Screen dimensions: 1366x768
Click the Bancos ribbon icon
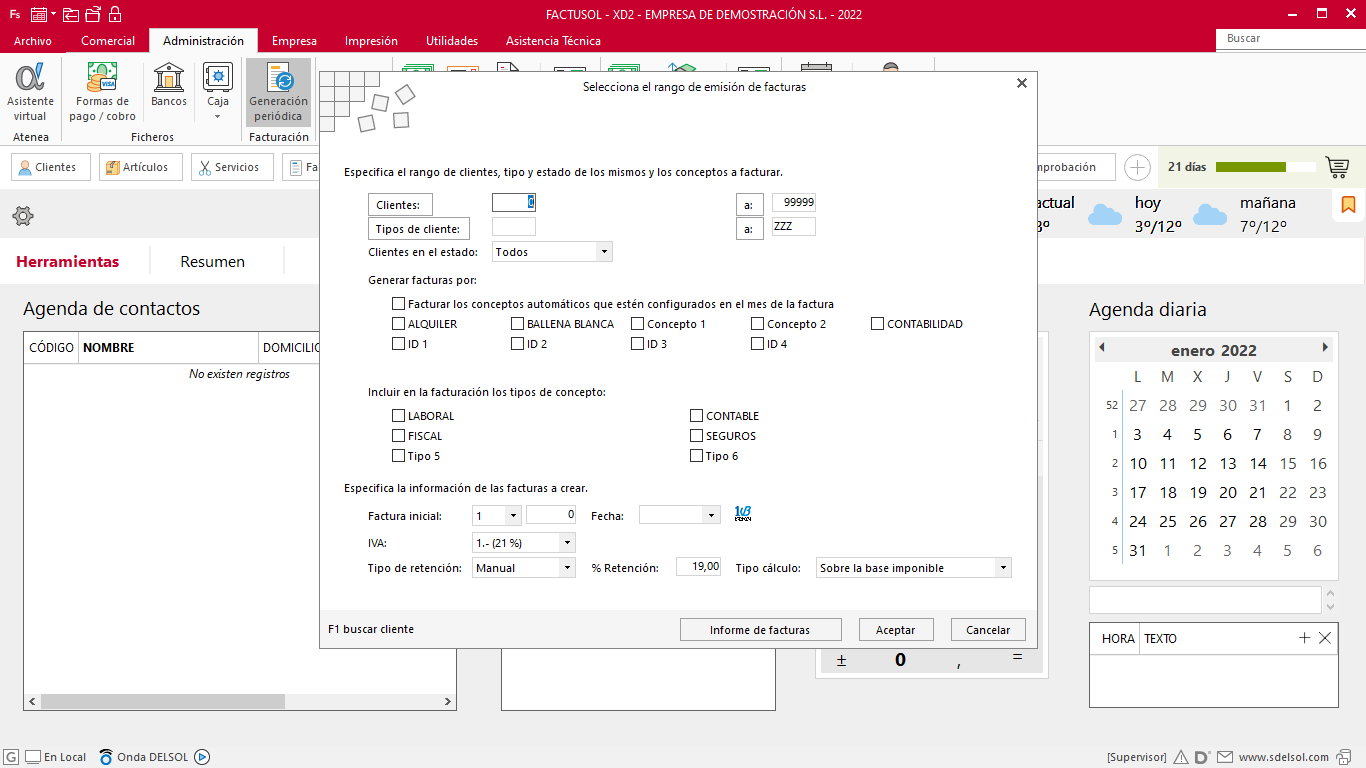(x=169, y=86)
